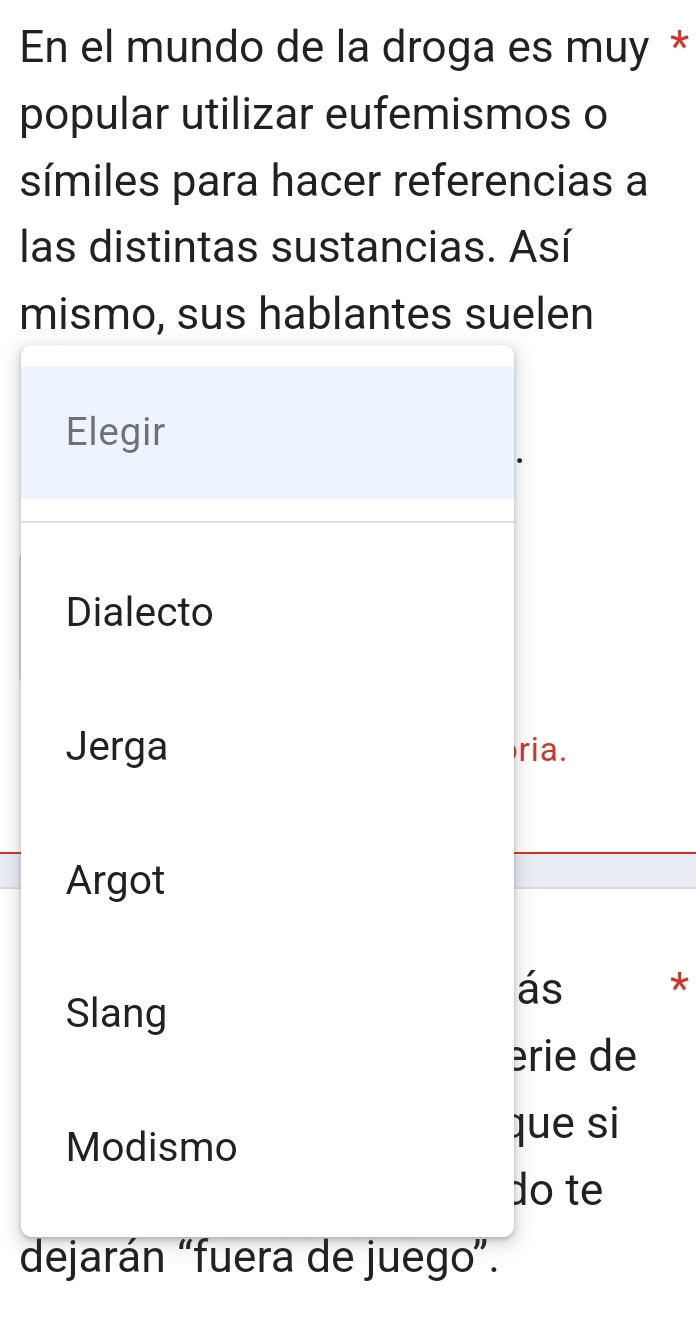Choose "Jerga" from the open dropdown
Screen dimensions: 696x1322
tap(117, 746)
